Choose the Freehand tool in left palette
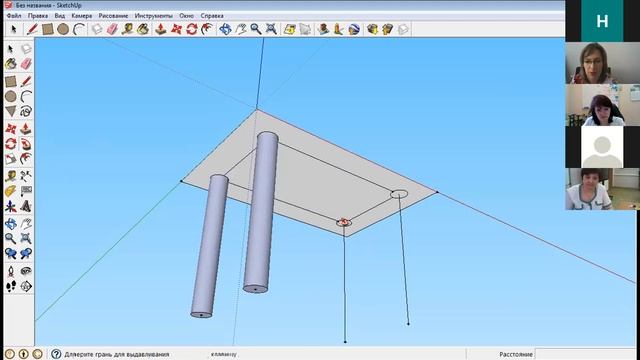The height and width of the screenshot is (360, 640). pos(26,111)
